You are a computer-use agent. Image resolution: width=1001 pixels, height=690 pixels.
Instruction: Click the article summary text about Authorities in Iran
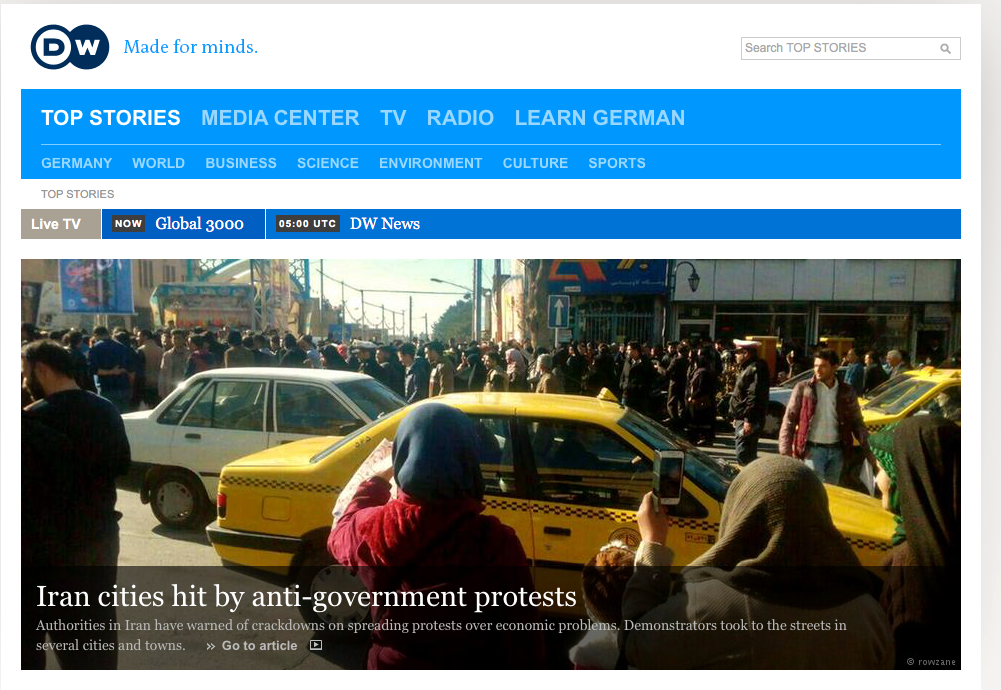pyautogui.click(x=441, y=635)
